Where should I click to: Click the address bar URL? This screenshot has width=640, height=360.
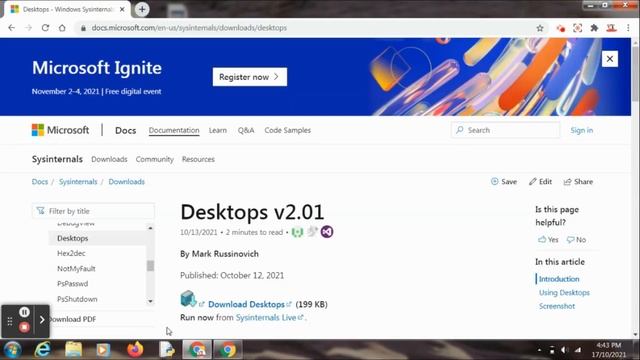[x=189, y=28]
